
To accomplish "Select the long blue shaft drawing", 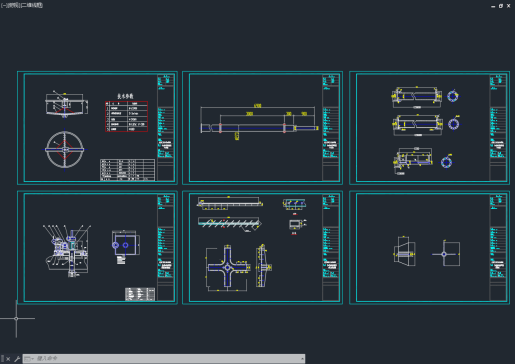I will (x=259, y=128).
